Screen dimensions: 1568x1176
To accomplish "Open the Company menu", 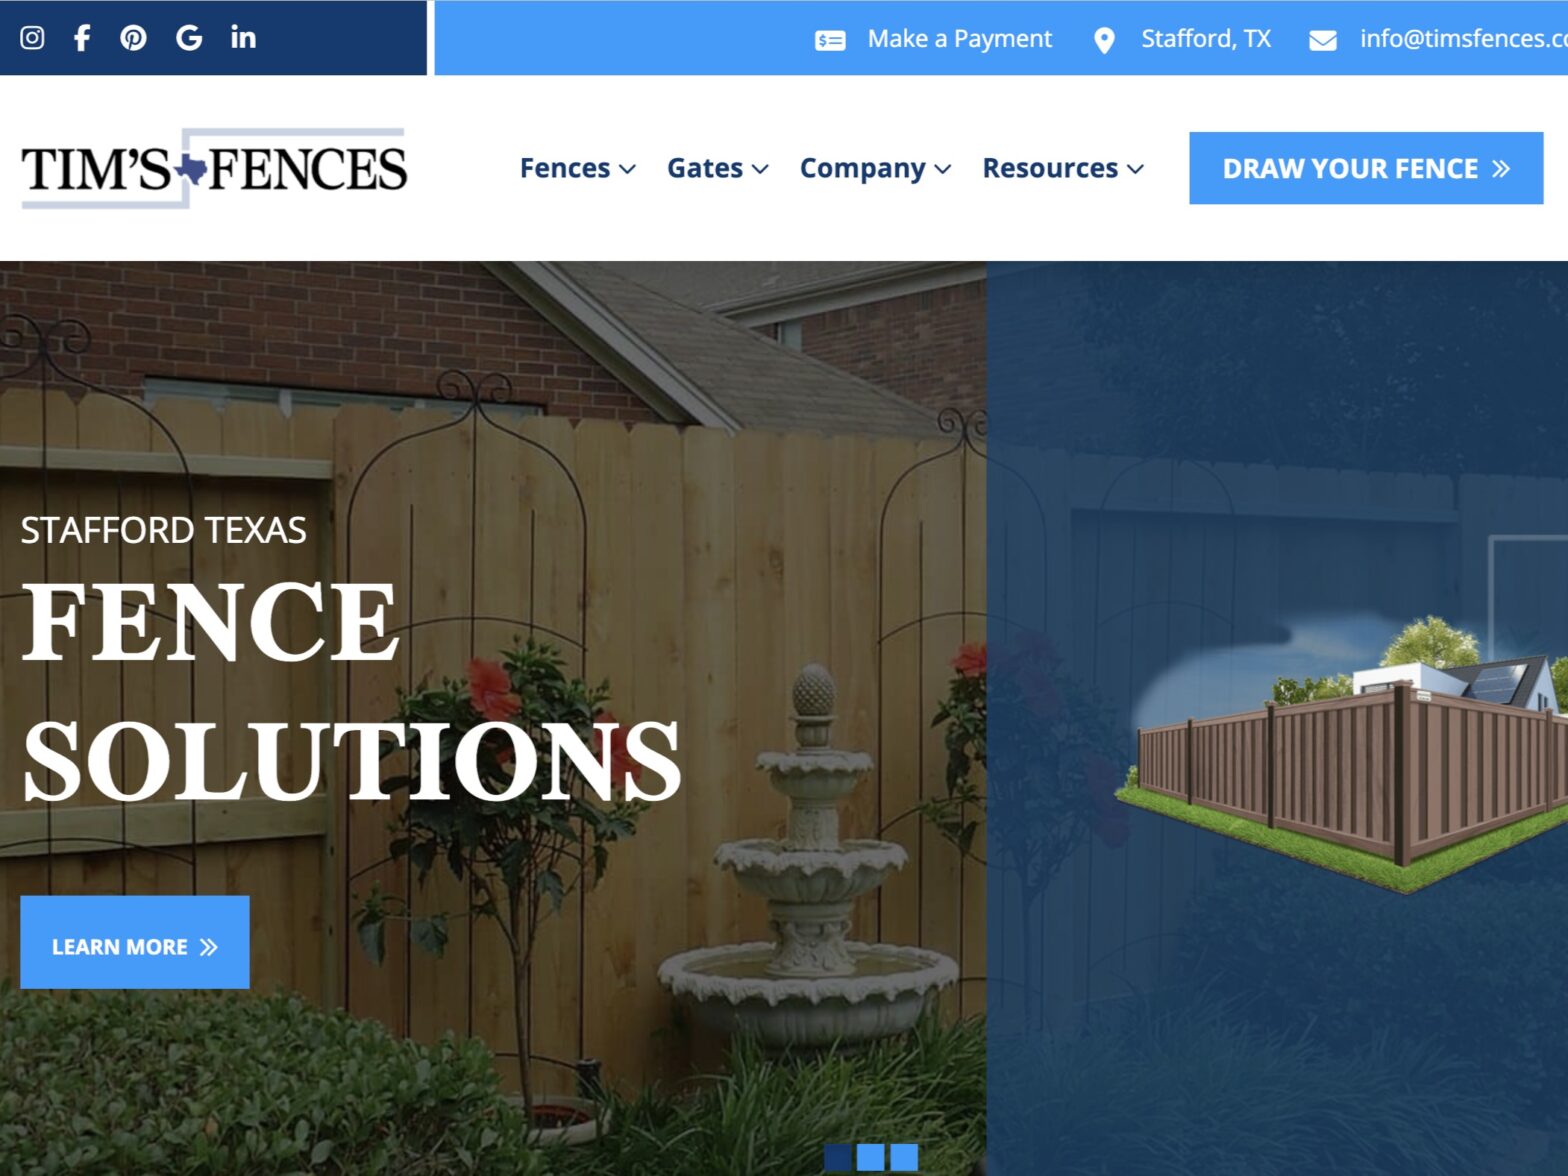I will [x=863, y=168].
